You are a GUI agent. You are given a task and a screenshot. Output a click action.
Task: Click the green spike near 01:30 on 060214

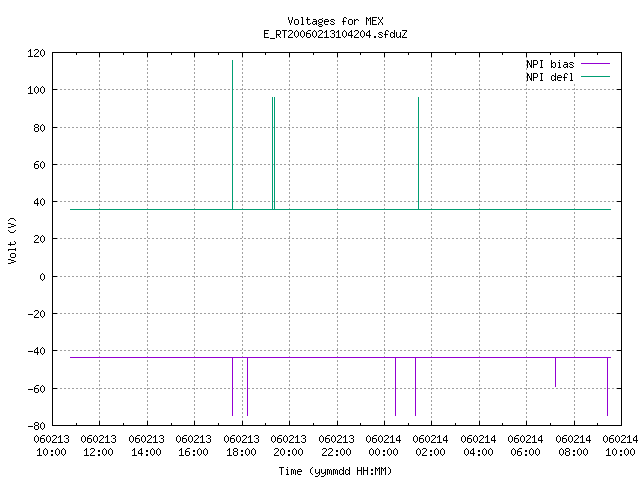click(x=418, y=153)
